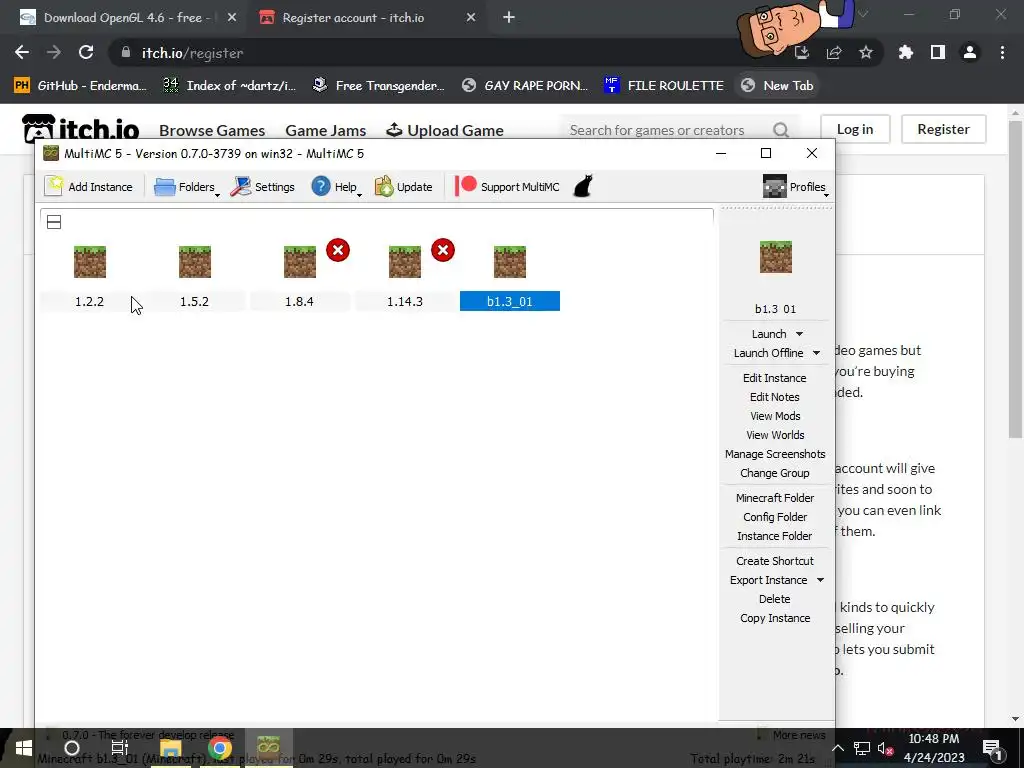Open Manage Screenshots
Screen dimensions: 1024x768
pyautogui.click(x=775, y=454)
